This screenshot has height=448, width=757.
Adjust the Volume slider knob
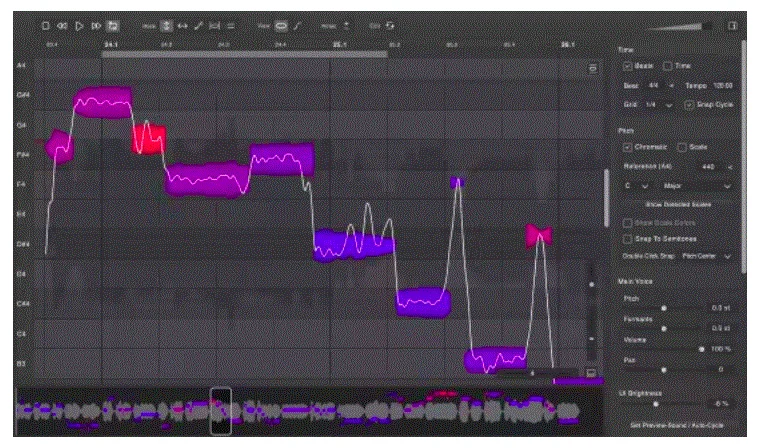click(701, 349)
